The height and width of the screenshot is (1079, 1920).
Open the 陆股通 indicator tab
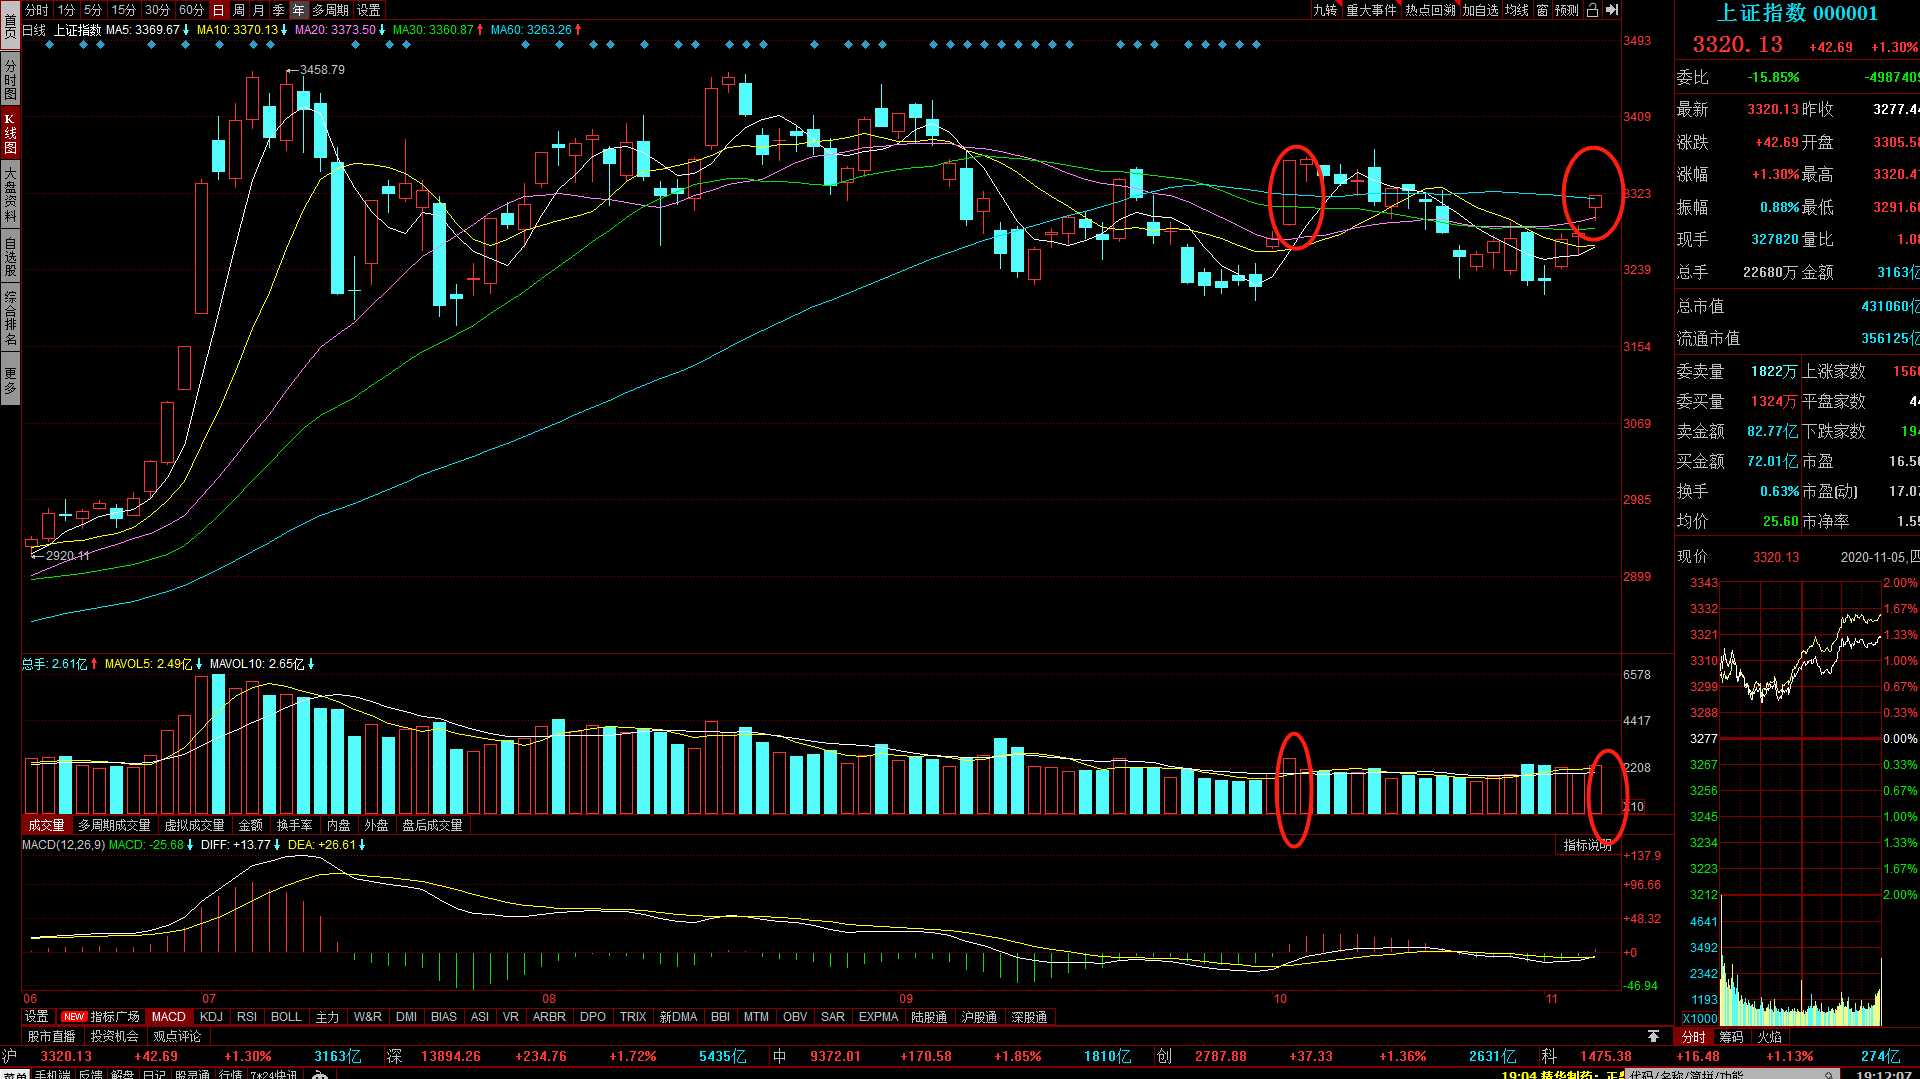point(929,1017)
